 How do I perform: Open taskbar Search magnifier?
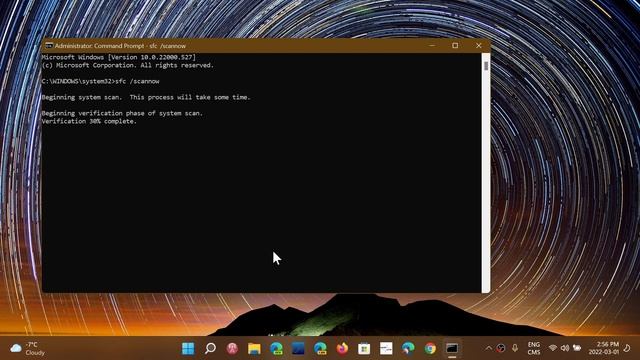[x=210, y=349]
